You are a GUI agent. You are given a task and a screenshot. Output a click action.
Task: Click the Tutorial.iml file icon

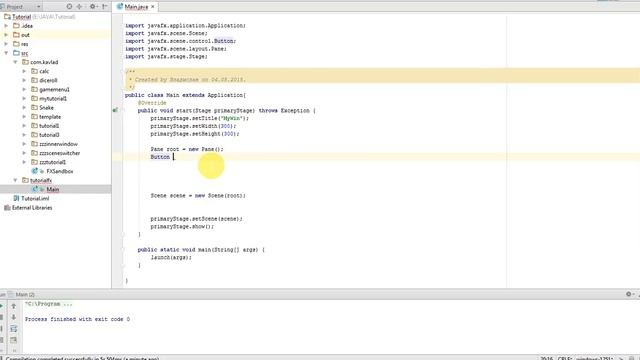click(x=16, y=198)
